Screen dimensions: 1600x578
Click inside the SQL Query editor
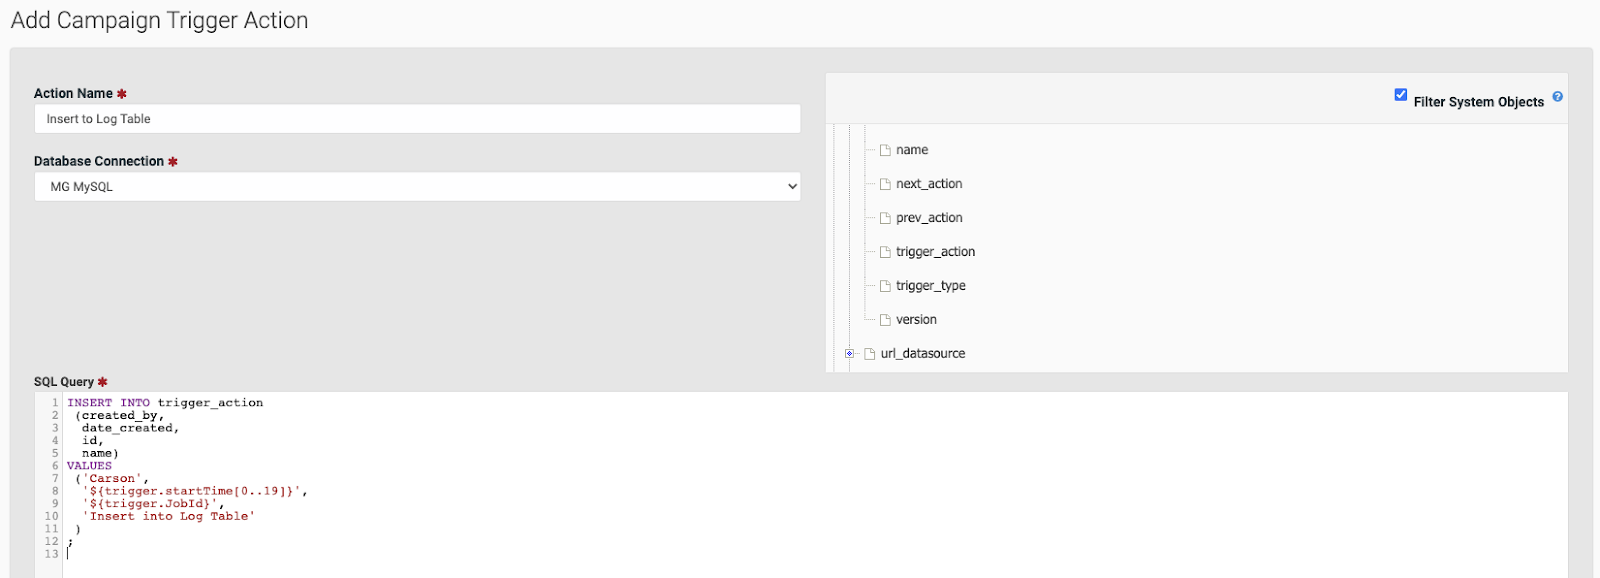point(815,485)
